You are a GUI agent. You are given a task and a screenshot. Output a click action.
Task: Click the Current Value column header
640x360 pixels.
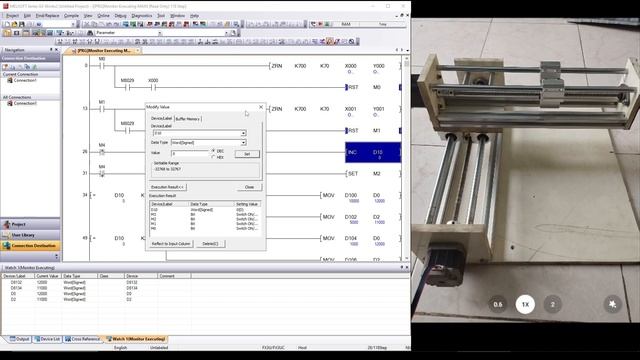tap(48, 276)
